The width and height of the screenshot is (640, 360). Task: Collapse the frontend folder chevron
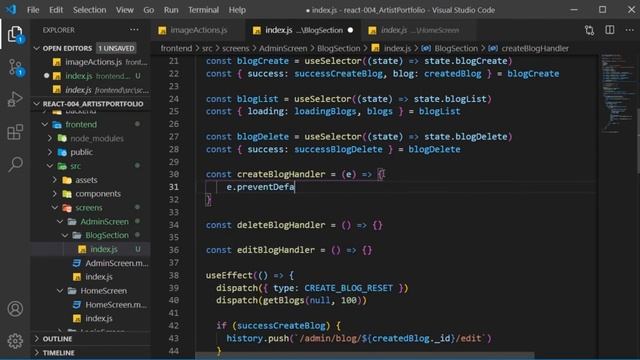pos(45,124)
